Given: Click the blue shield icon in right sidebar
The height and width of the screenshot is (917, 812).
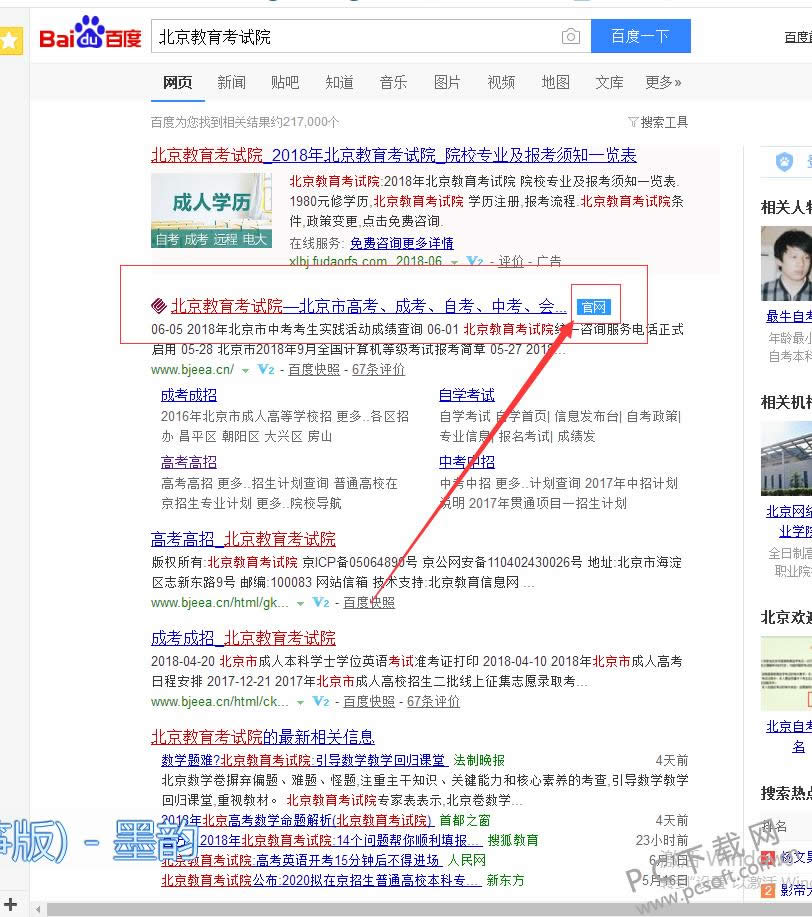Looking at the screenshot, I should pyautogui.click(x=784, y=161).
